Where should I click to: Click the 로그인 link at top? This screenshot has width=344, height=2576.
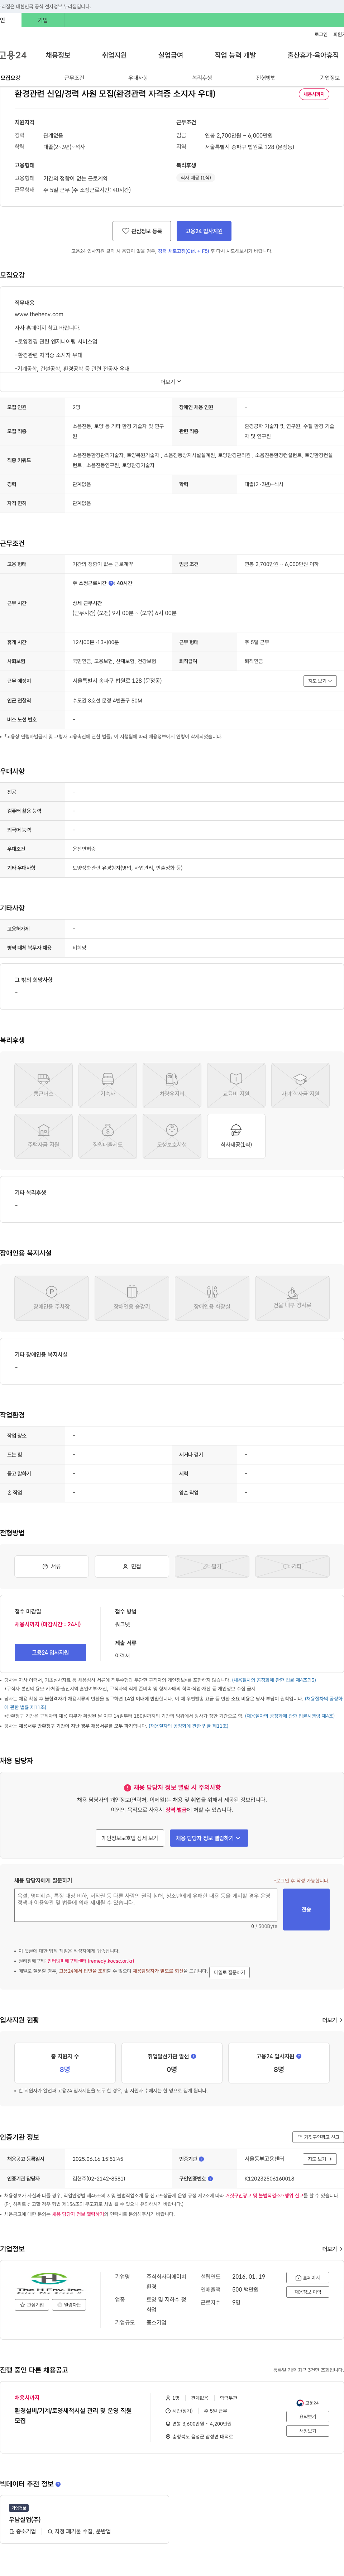click(321, 34)
